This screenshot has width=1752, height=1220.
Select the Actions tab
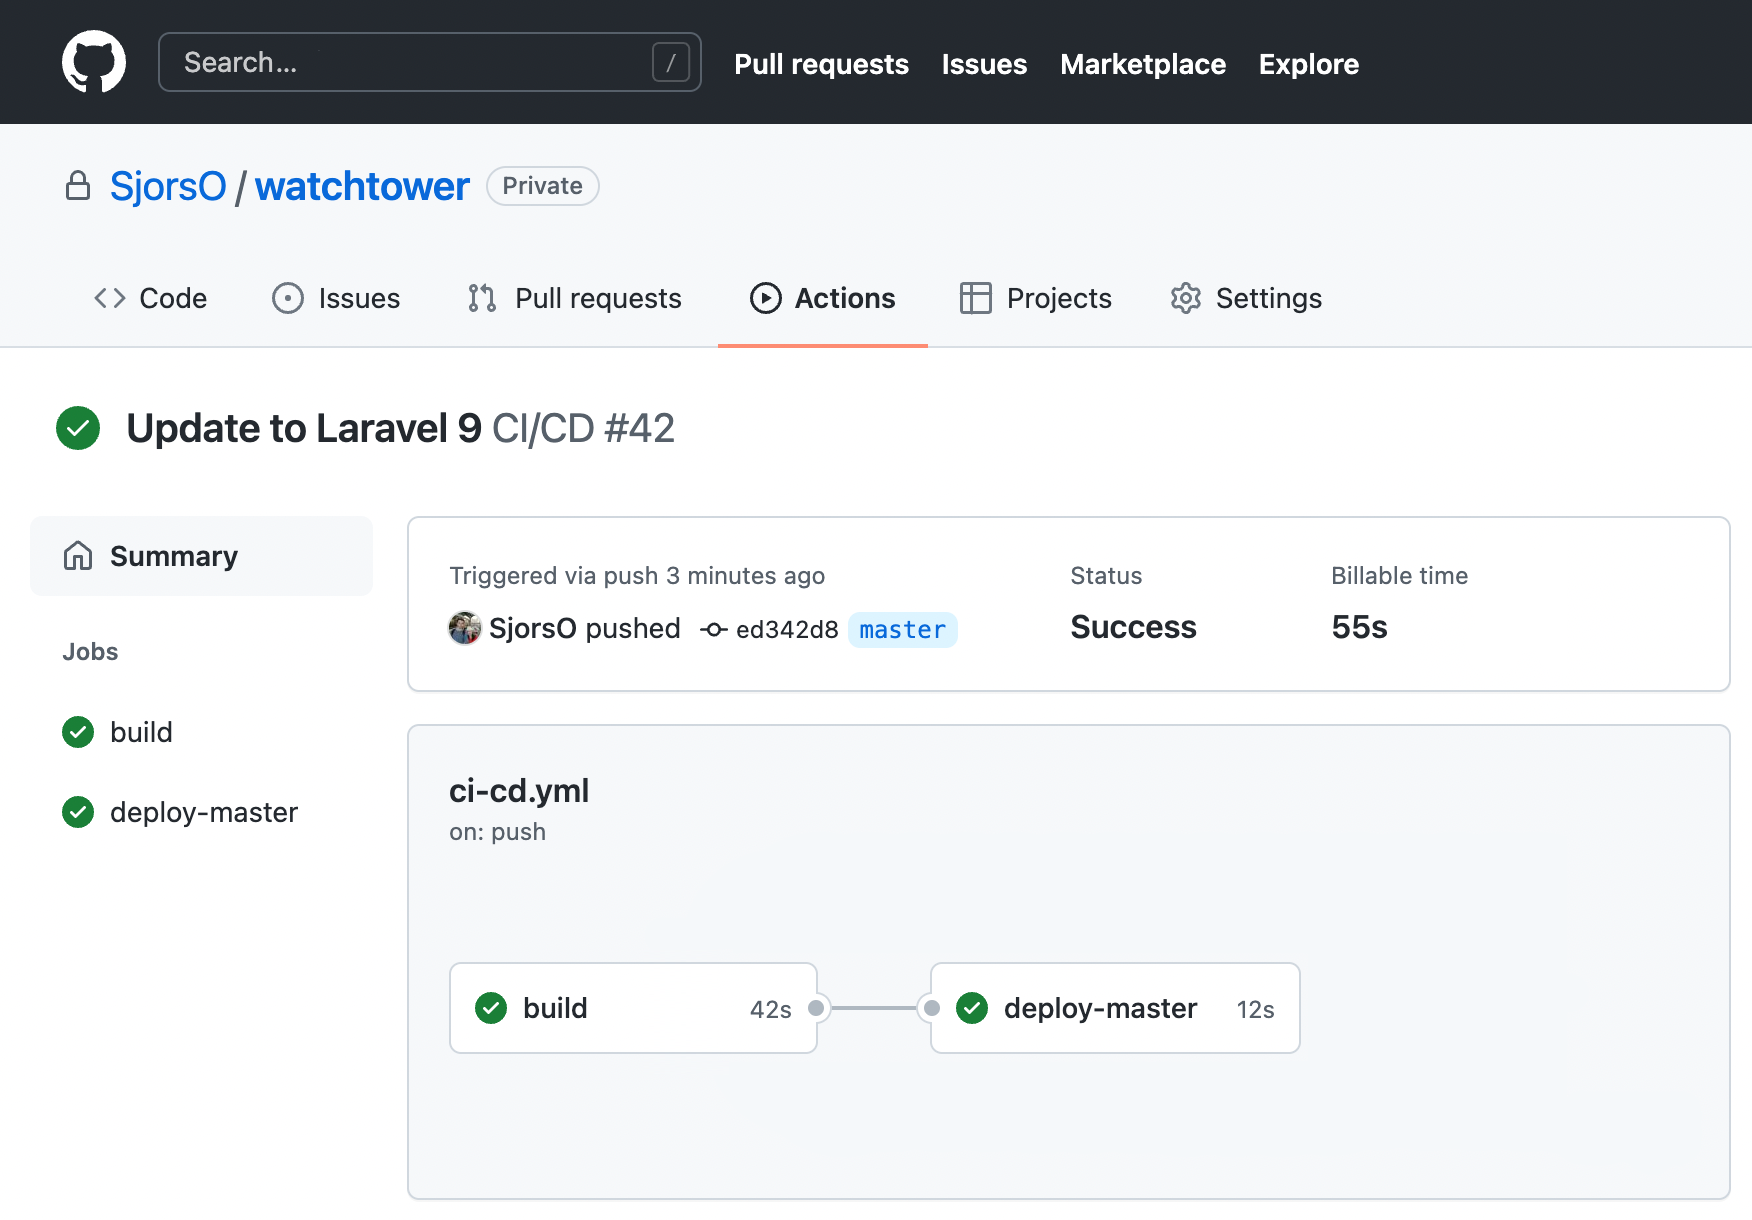click(823, 298)
